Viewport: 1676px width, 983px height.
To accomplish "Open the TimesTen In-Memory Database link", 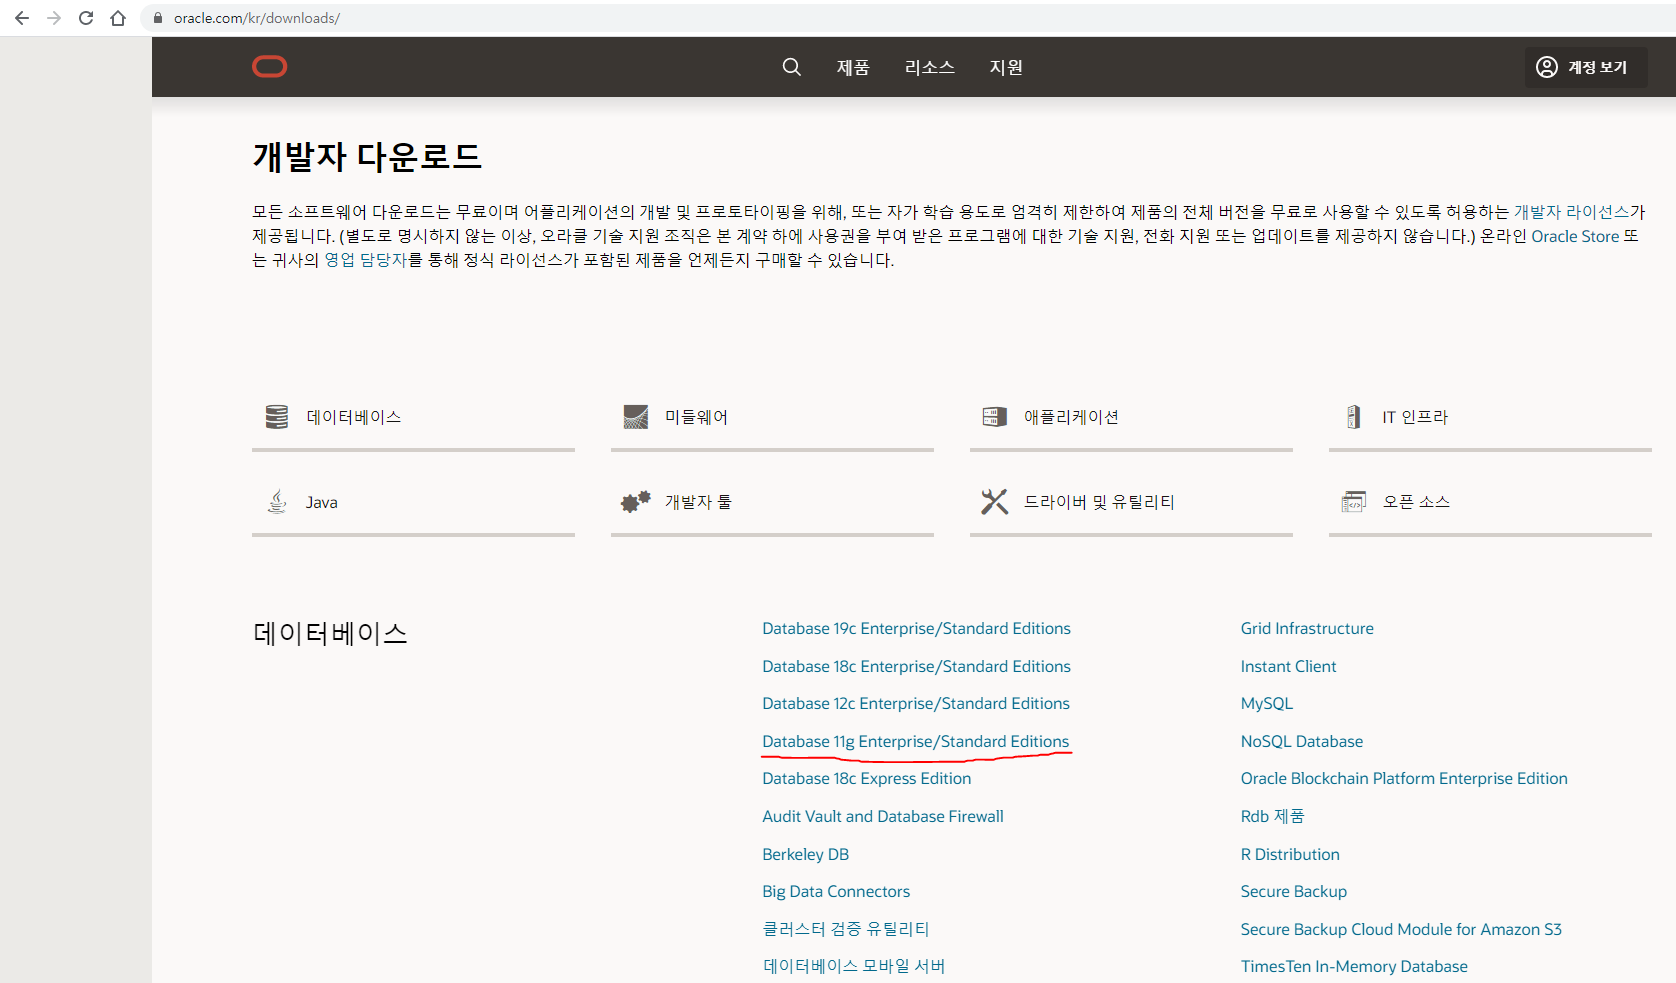I will point(1354,966).
